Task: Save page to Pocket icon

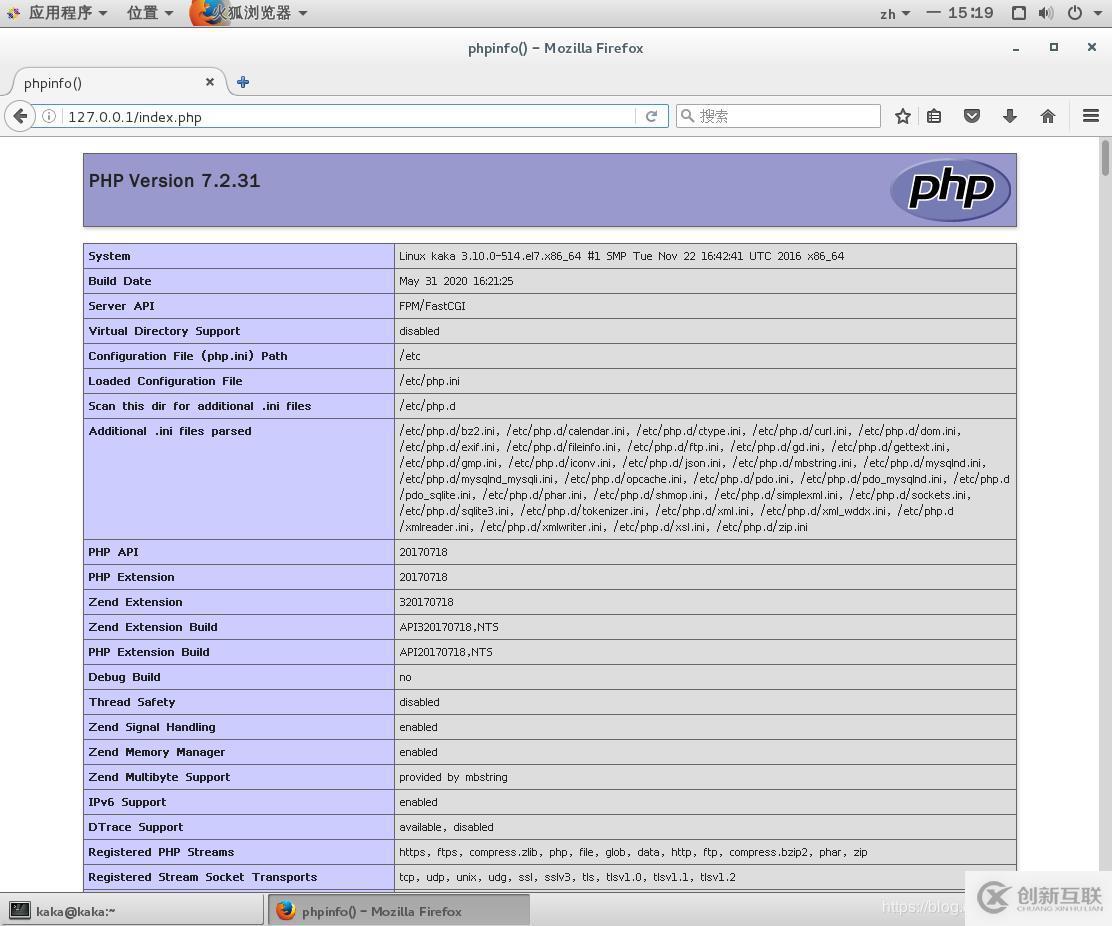Action: pos(972,116)
